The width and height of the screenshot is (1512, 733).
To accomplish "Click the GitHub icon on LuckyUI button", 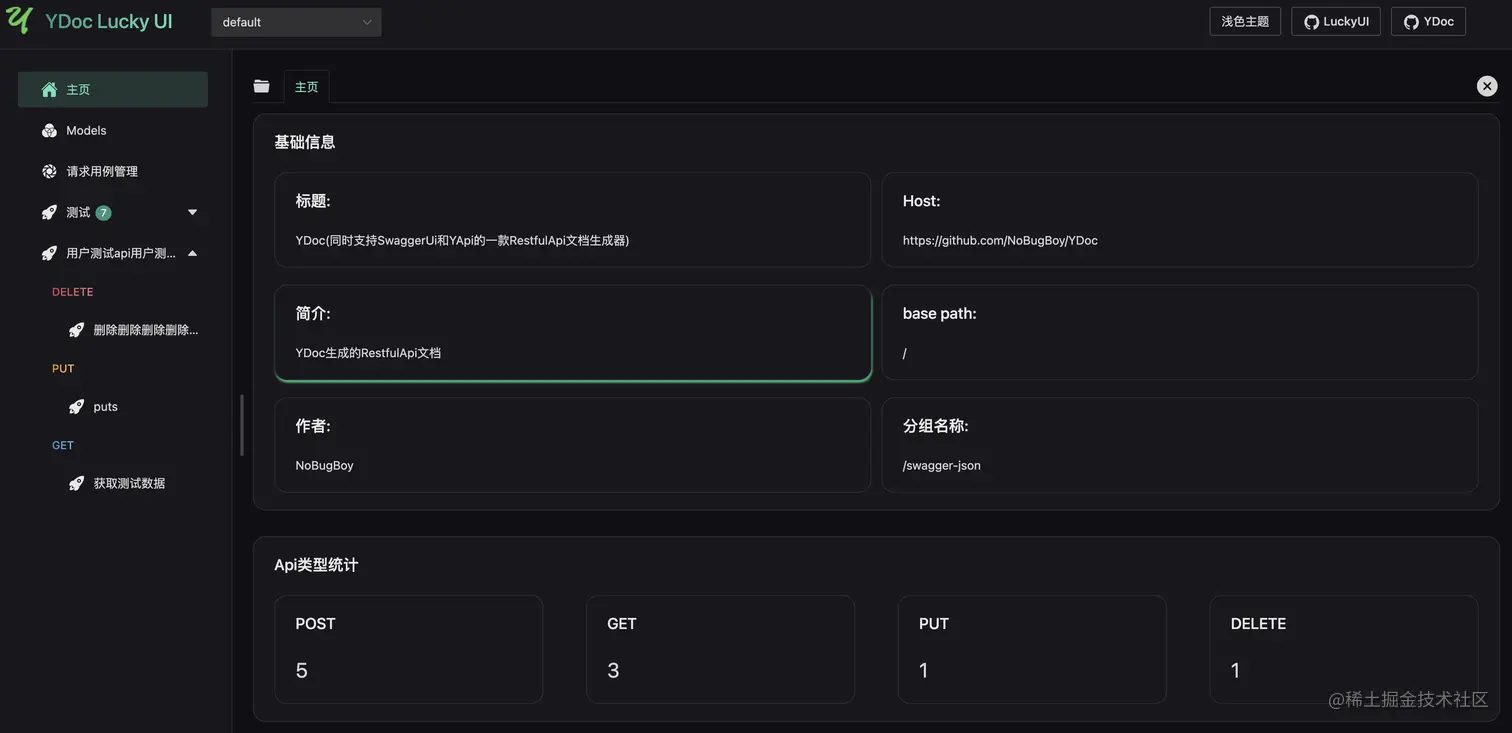I will [1311, 22].
